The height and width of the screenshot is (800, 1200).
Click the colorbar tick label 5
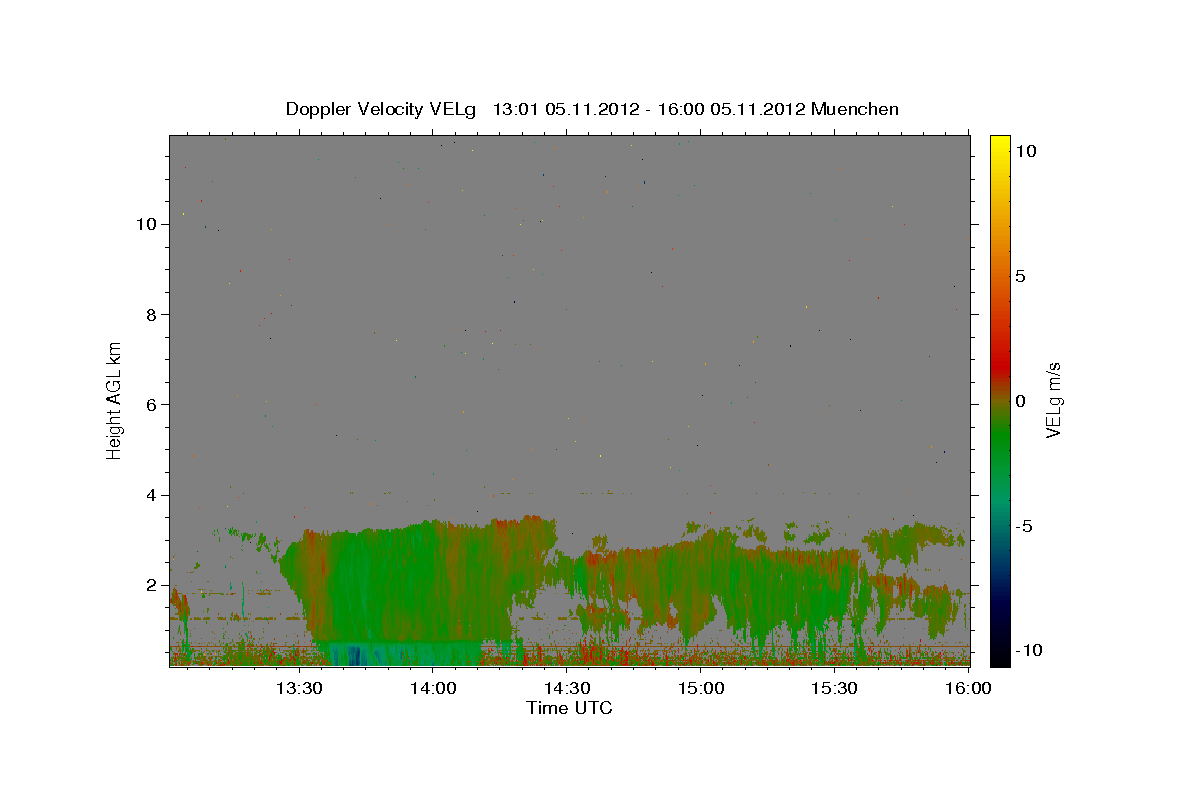tap(1021, 276)
